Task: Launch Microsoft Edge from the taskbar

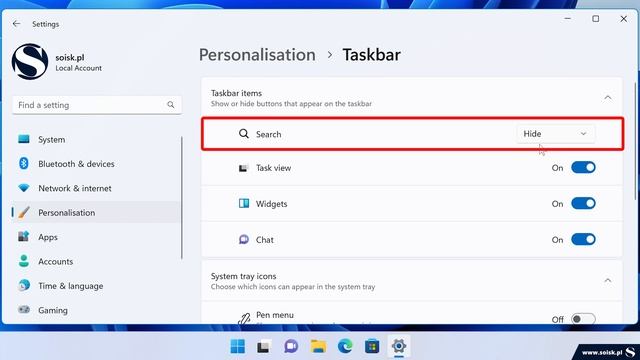Action: click(345, 347)
